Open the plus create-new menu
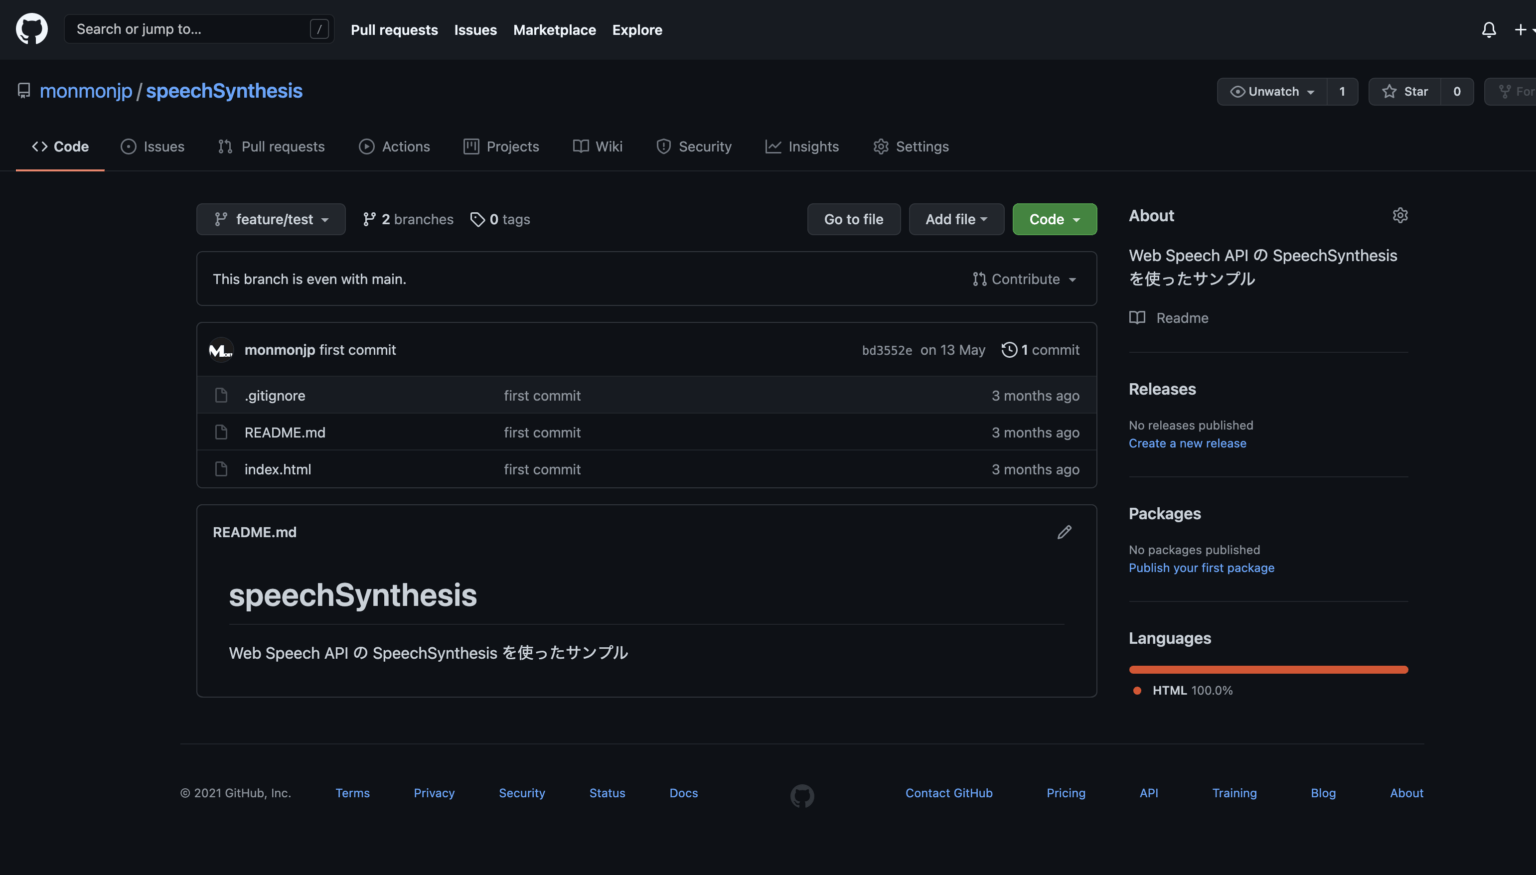The height and width of the screenshot is (875, 1536). pos(1523,30)
